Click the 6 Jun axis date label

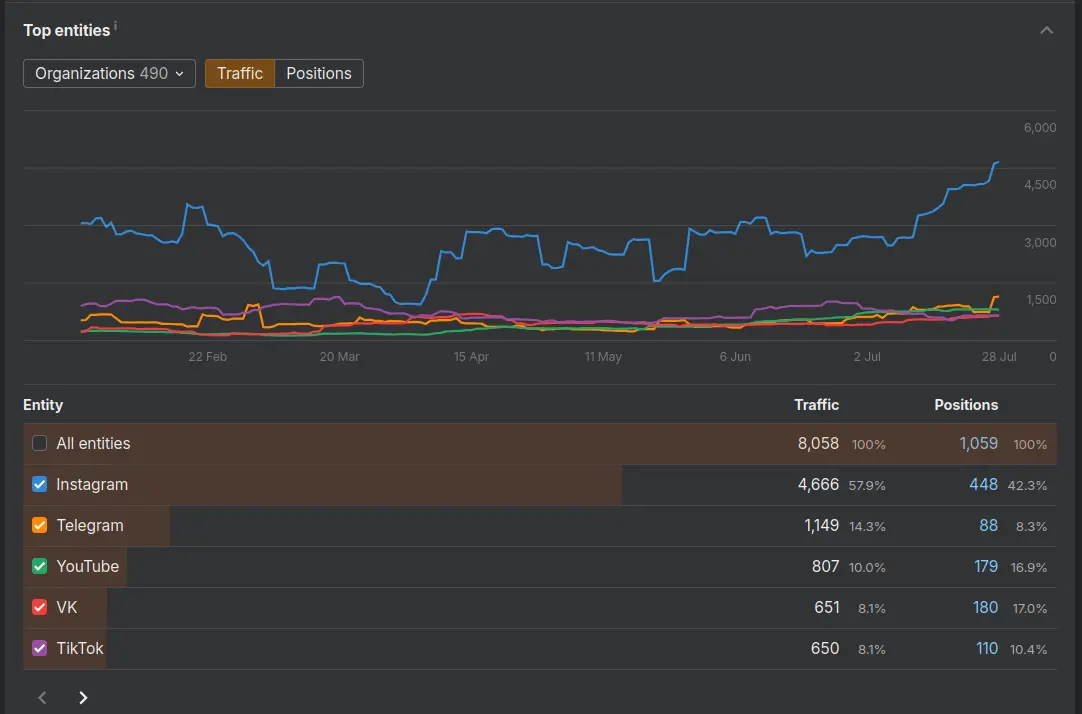point(735,357)
